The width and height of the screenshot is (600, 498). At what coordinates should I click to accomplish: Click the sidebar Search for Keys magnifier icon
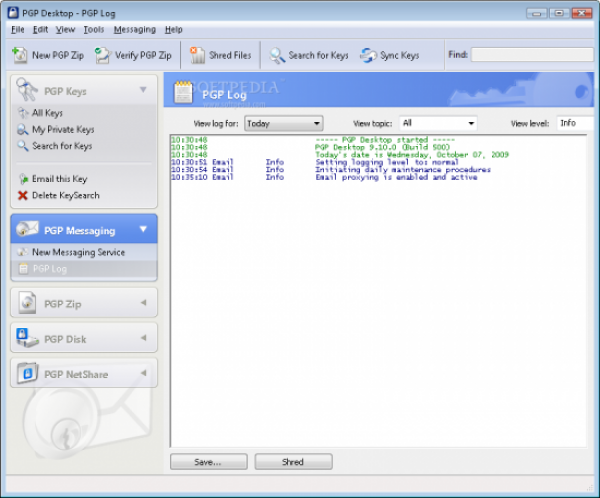coord(23,146)
